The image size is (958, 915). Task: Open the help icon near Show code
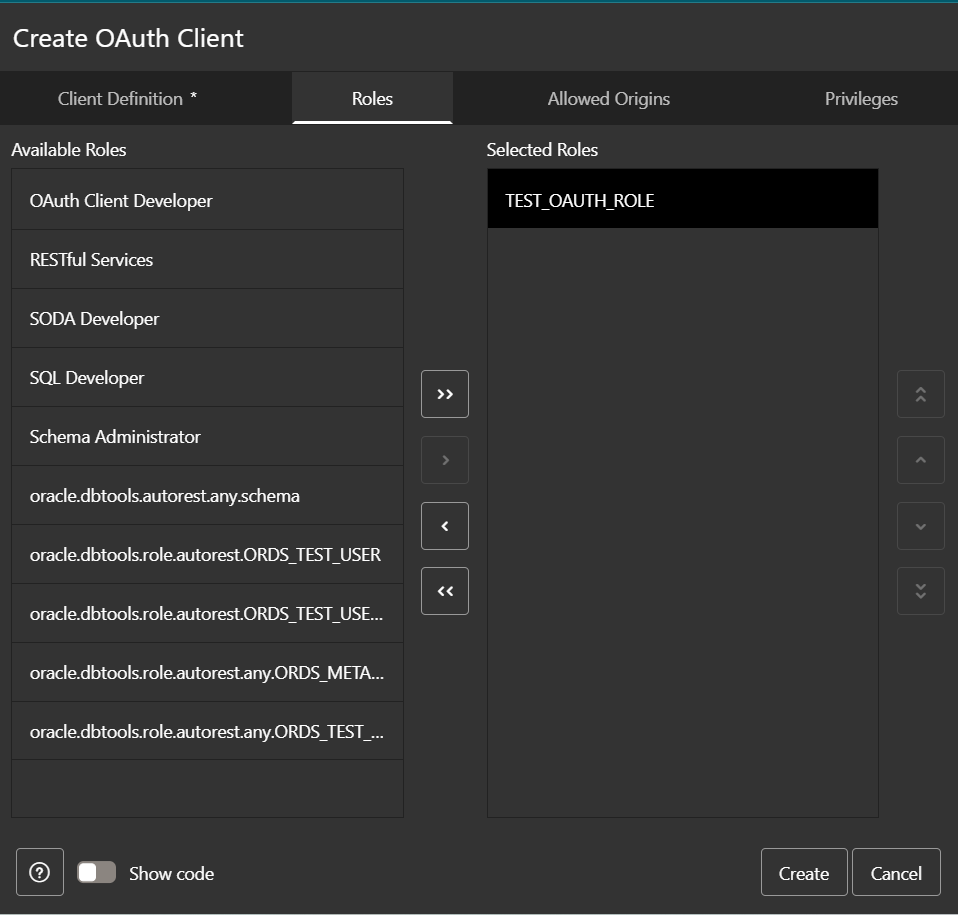[39, 872]
